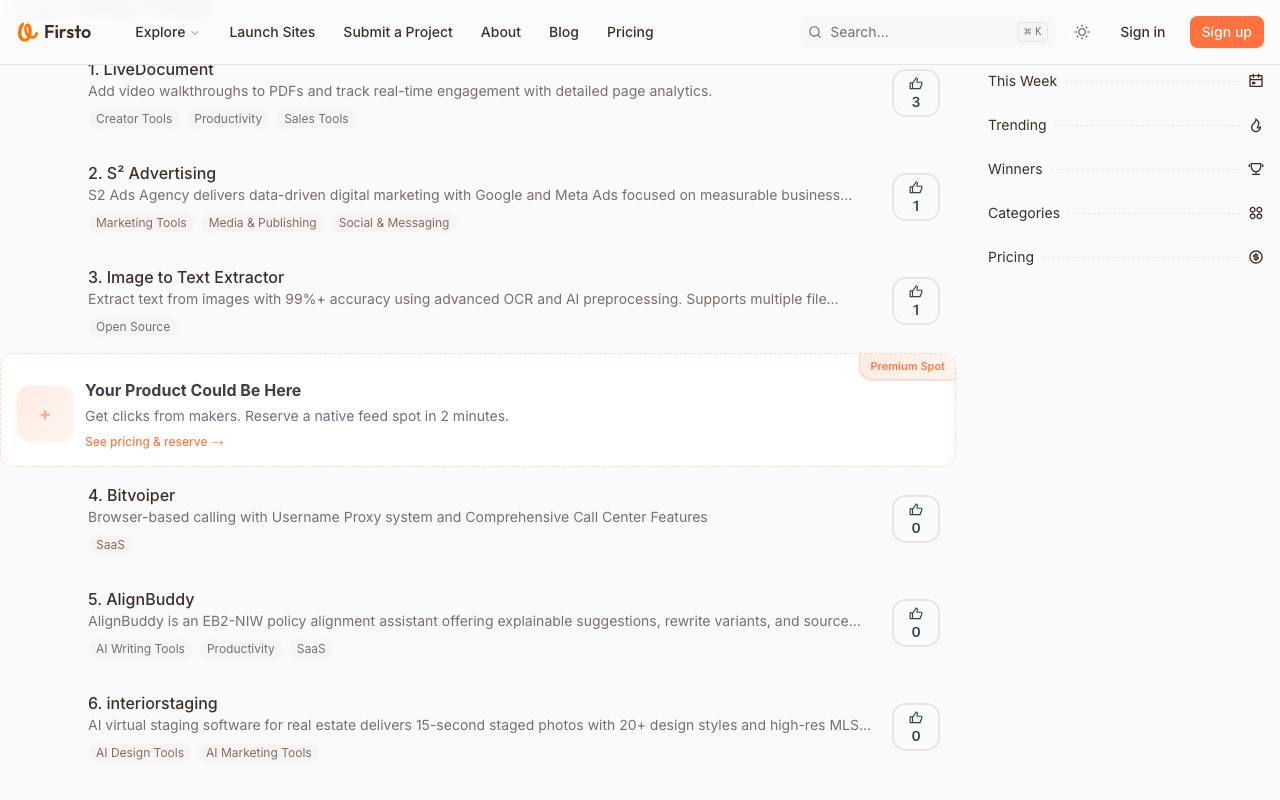Click the LiveDocument description about video walkthroughs
The image size is (1280, 800).
400,91
